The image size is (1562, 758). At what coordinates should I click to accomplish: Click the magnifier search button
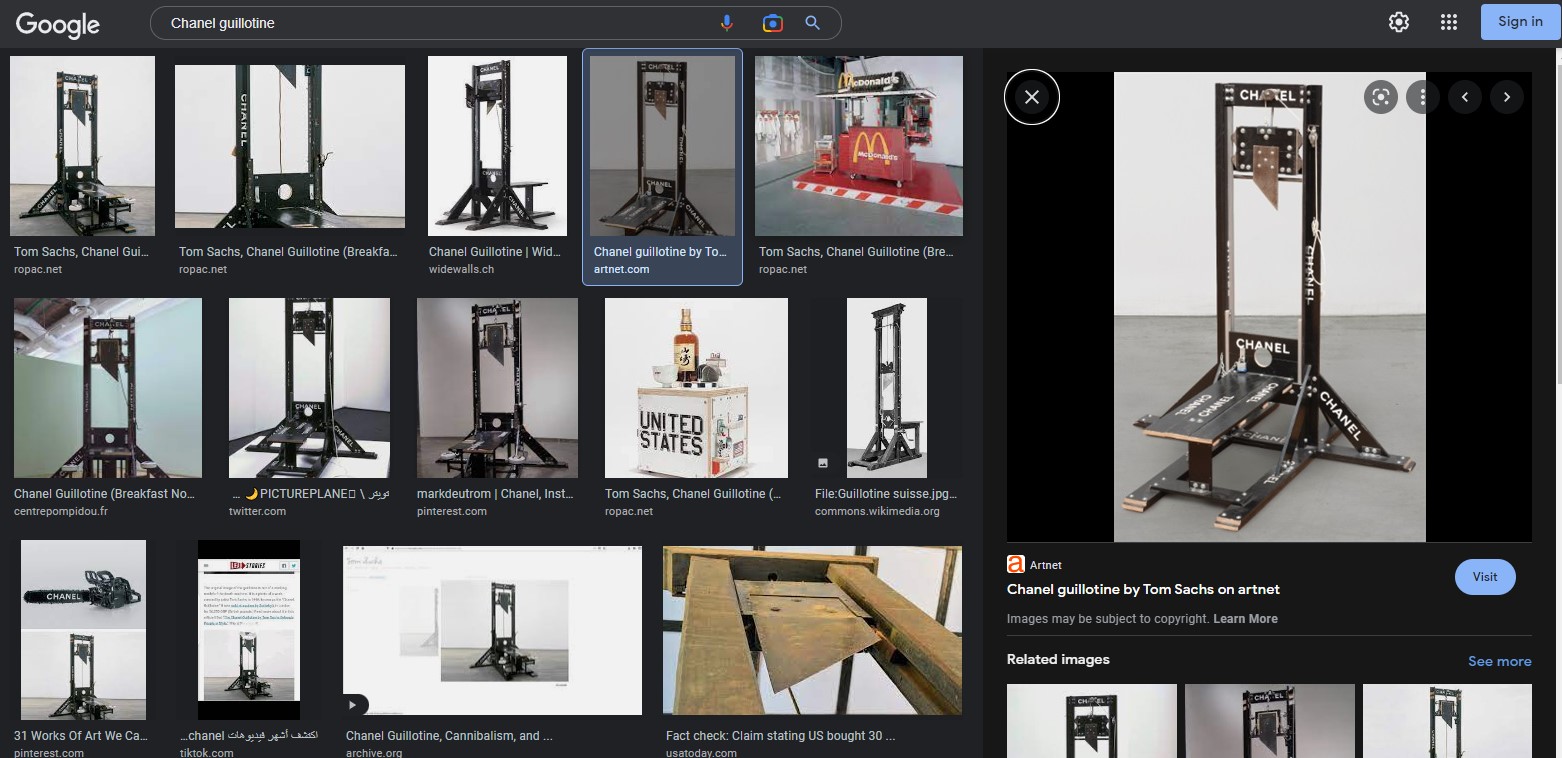pyautogui.click(x=813, y=23)
